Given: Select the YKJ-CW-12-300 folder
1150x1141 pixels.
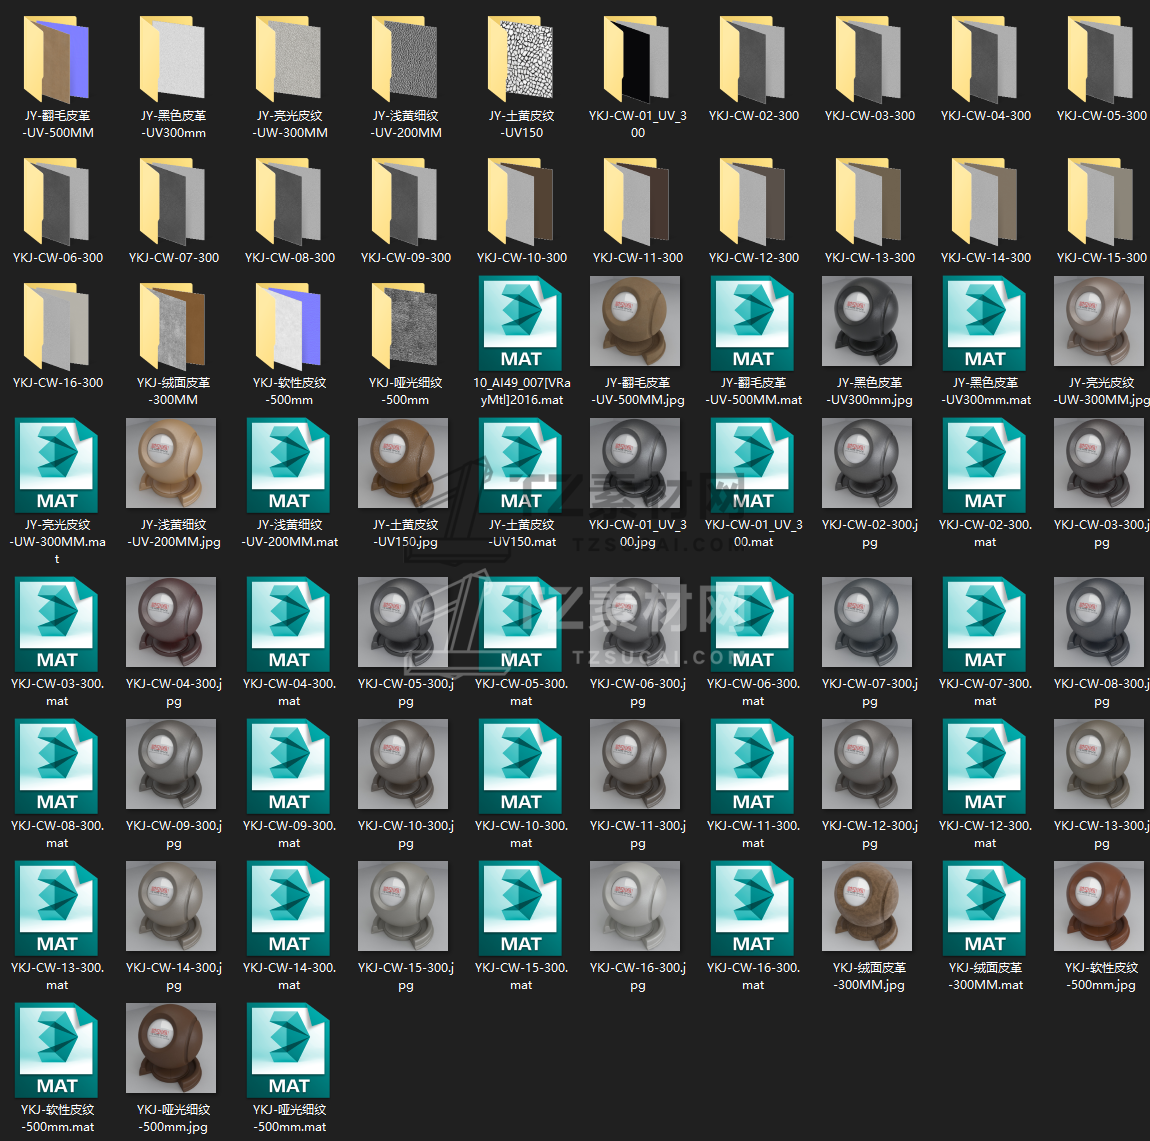Looking at the screenshot, I should point(752,202).
